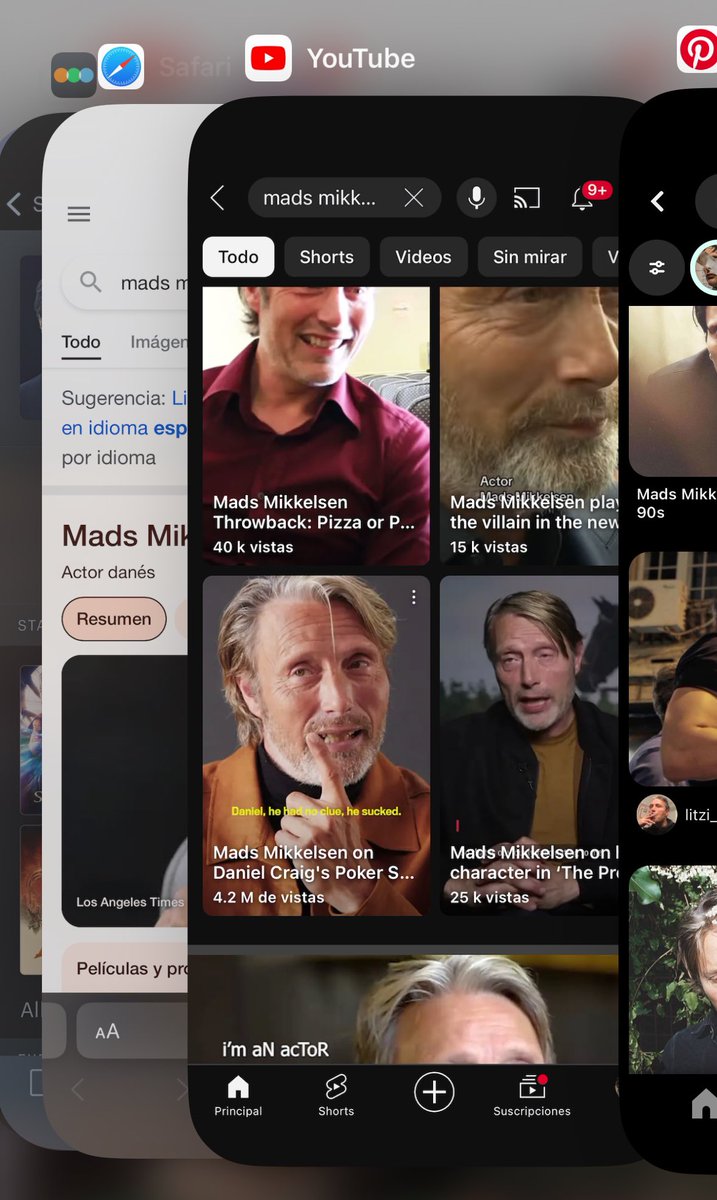Select the Shorts filter chip
717x1200 pixels.
(327, 257)
